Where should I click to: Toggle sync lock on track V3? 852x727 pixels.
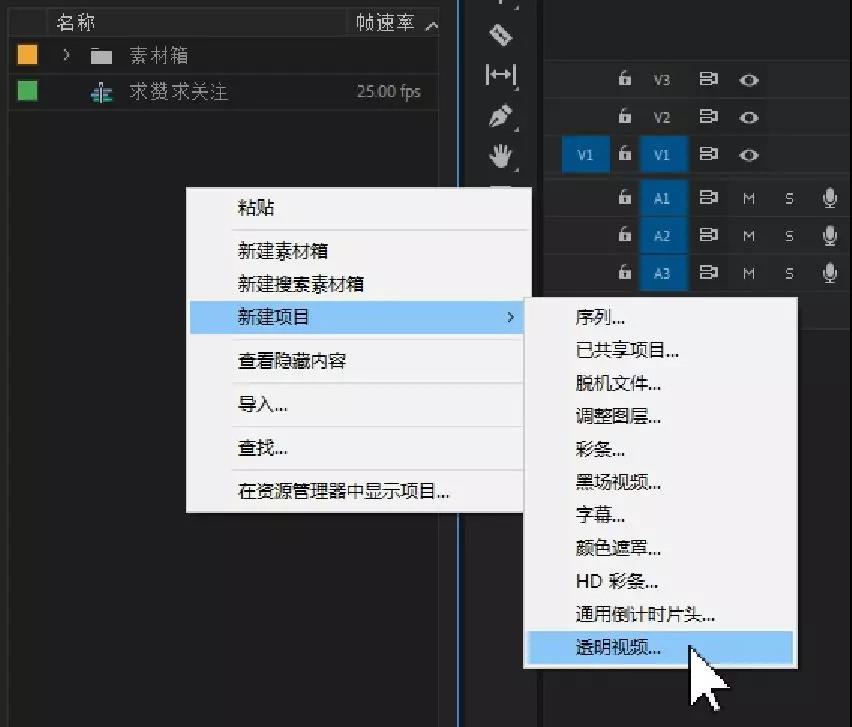tap(709, 80)
